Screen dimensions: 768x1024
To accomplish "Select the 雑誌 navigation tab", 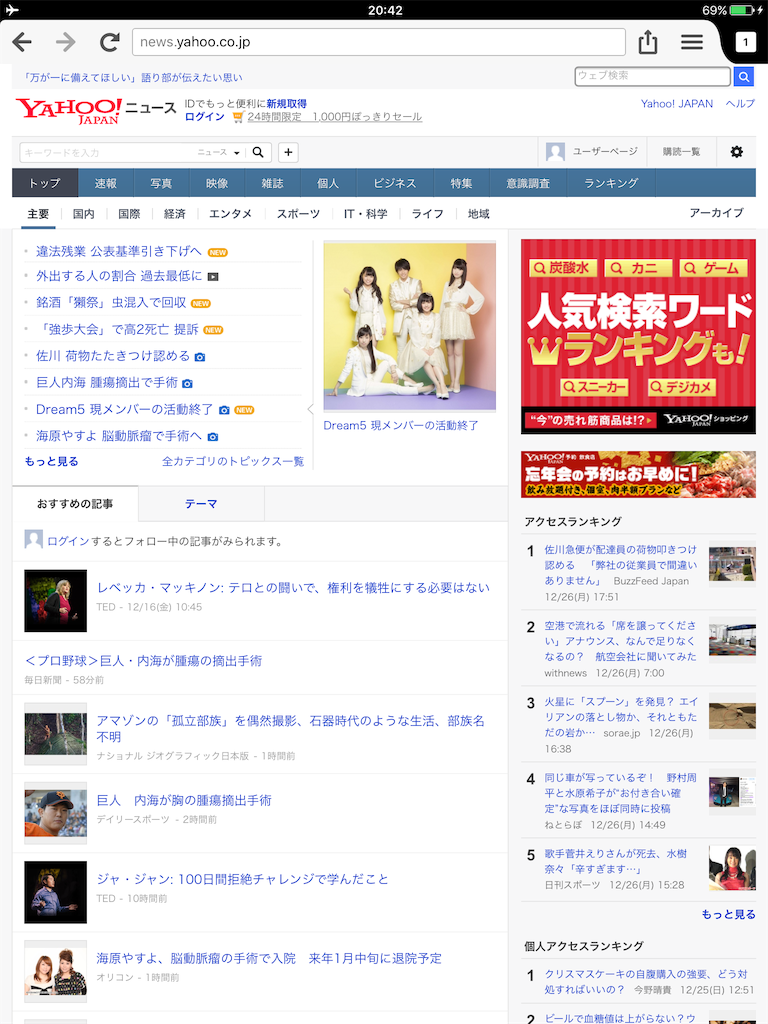I will click(x=272, y=184).
